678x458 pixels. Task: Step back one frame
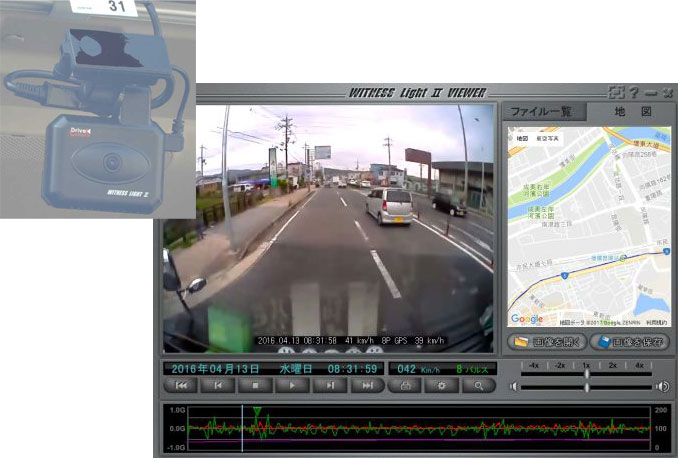[x=218, y=385]
